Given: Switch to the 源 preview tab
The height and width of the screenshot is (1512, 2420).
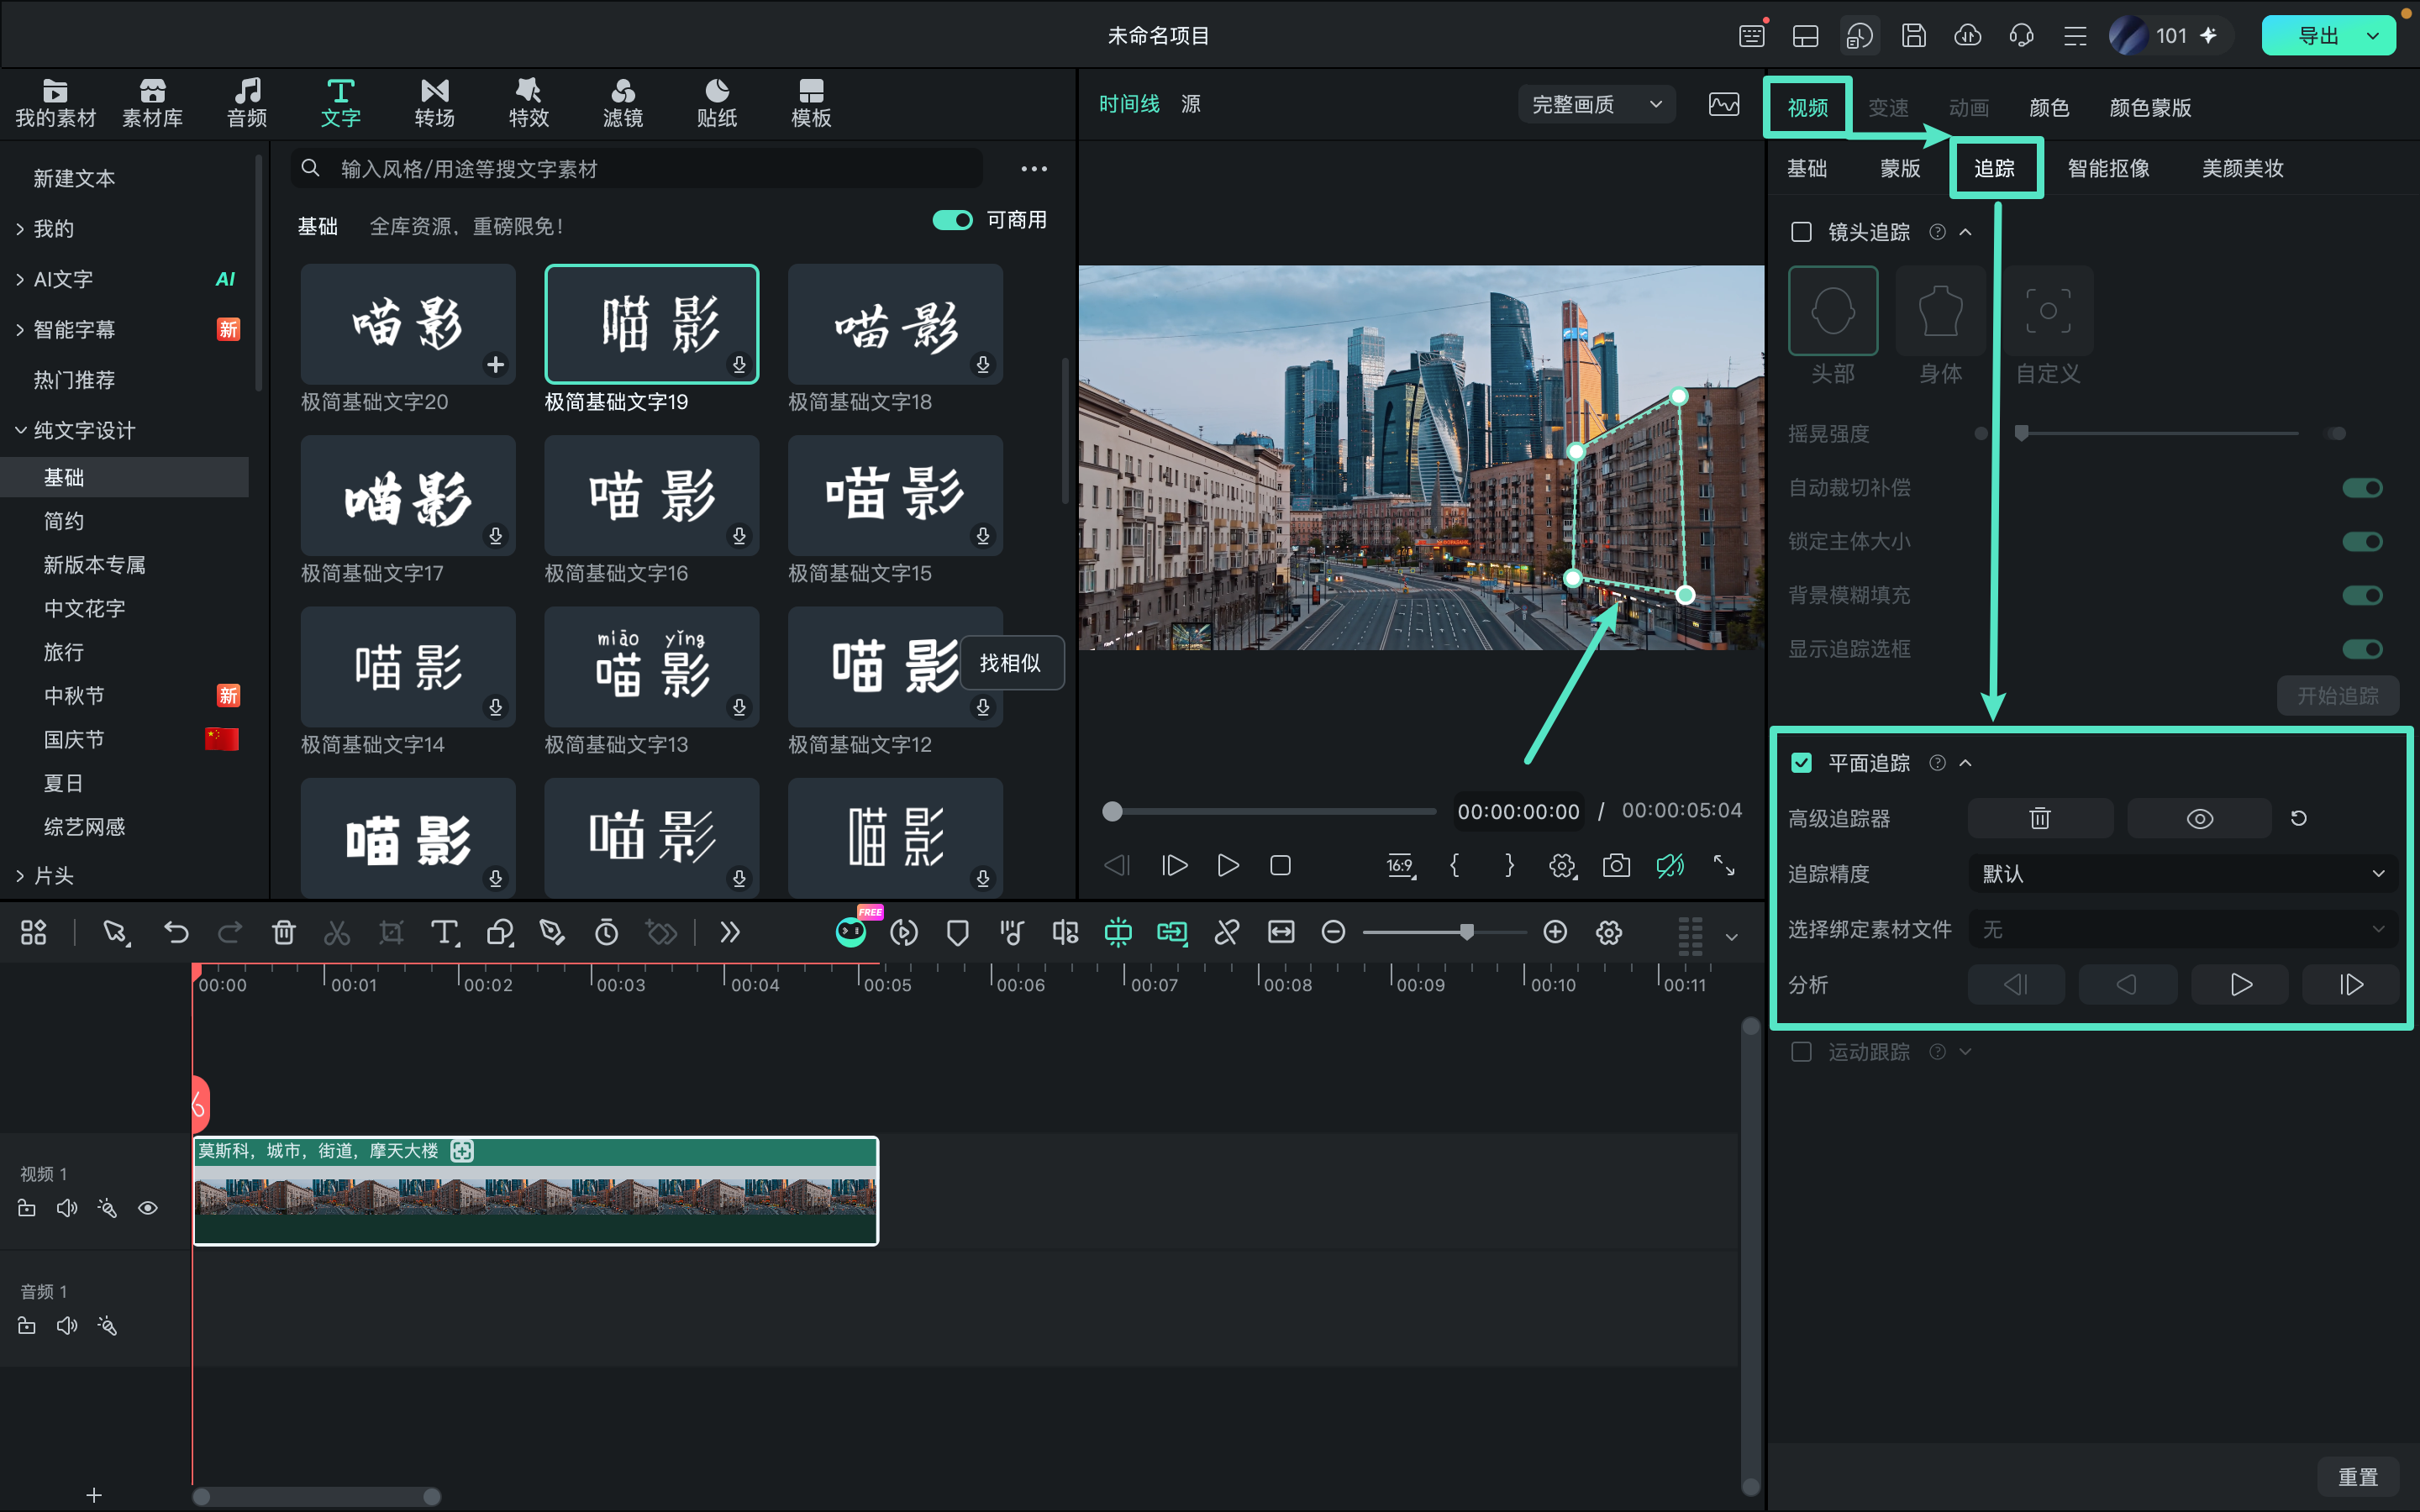Looking at the screenshot, I should tap(1190, 104).
